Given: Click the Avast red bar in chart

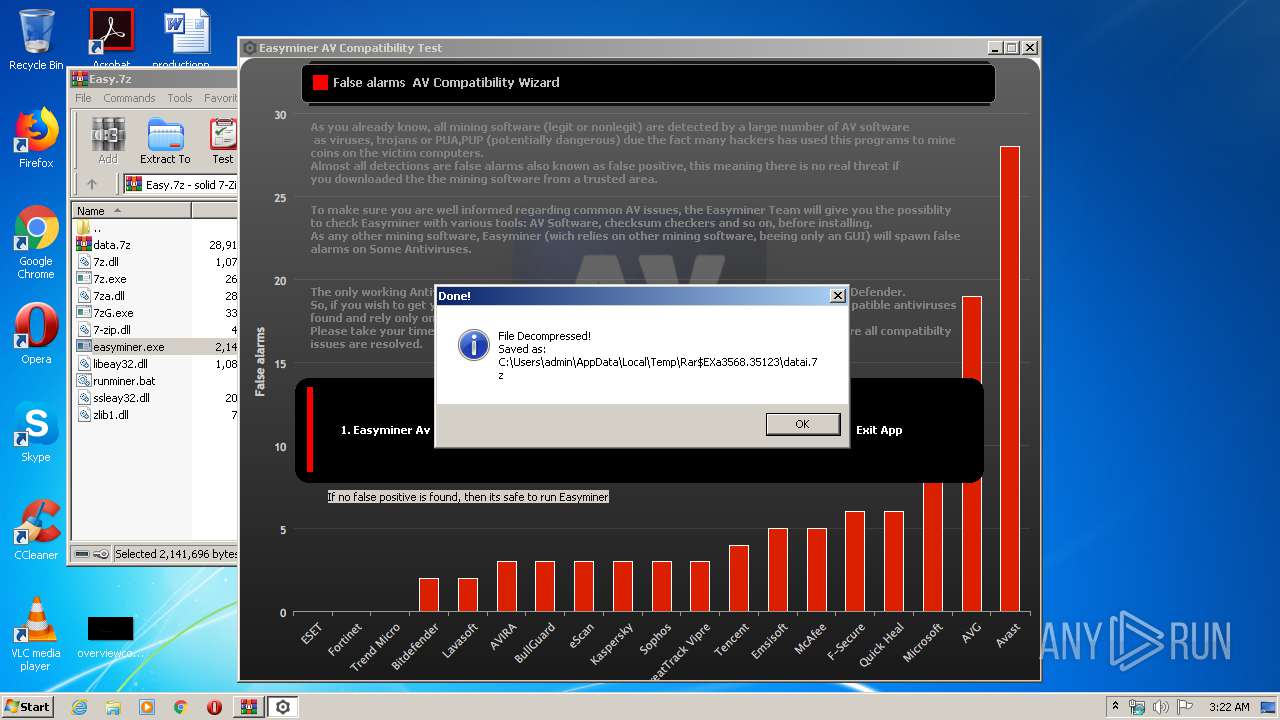Looking at the screenshot, I should (1010, 379).
